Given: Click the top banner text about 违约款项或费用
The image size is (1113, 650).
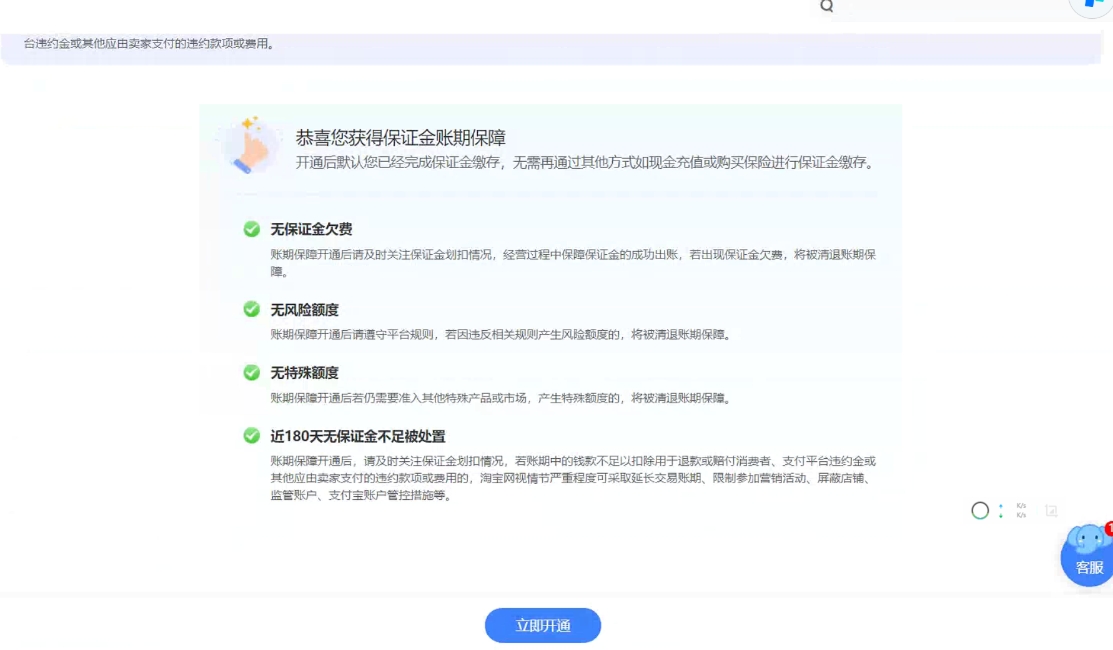Looking at the screenshot, I should [x=149, y=44].
